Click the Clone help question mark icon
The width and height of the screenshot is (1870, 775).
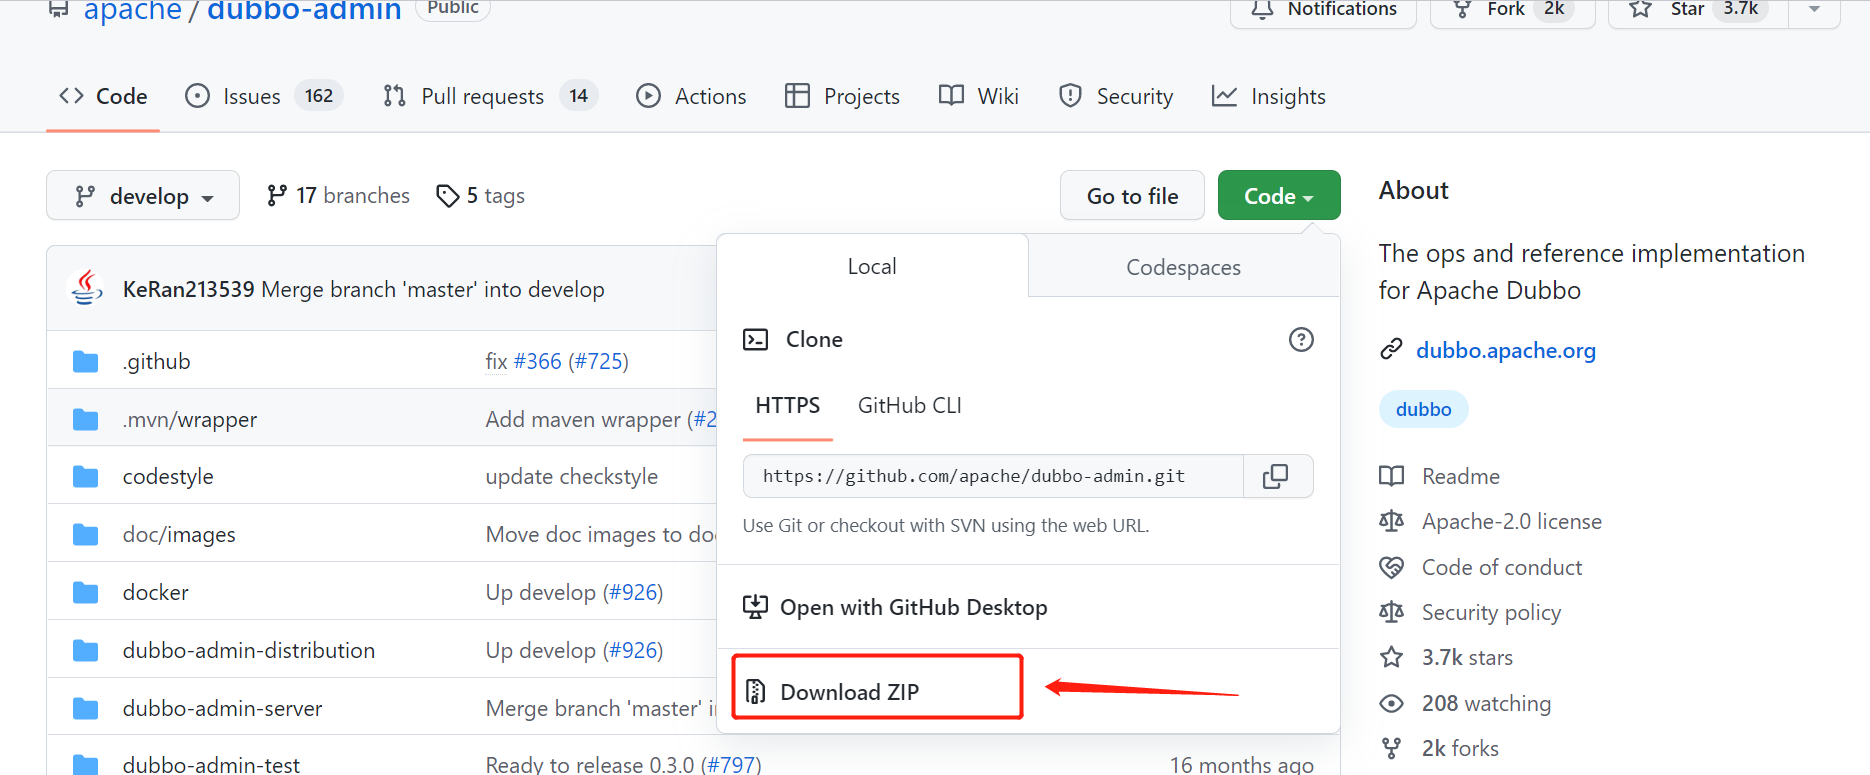(1301, 339)
